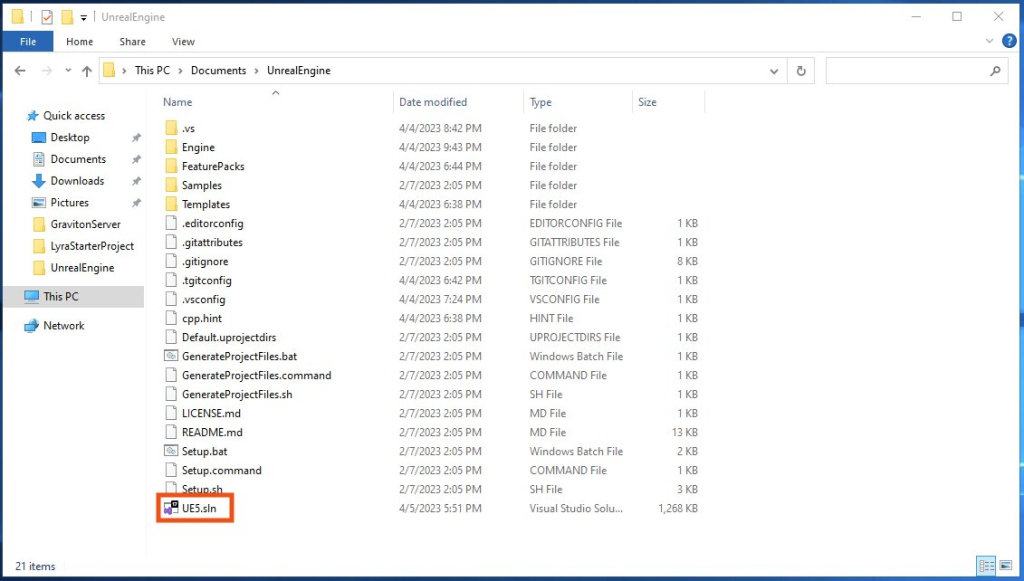Open the Share ribbon tab
1024x581 pixels.
(133, 41)
